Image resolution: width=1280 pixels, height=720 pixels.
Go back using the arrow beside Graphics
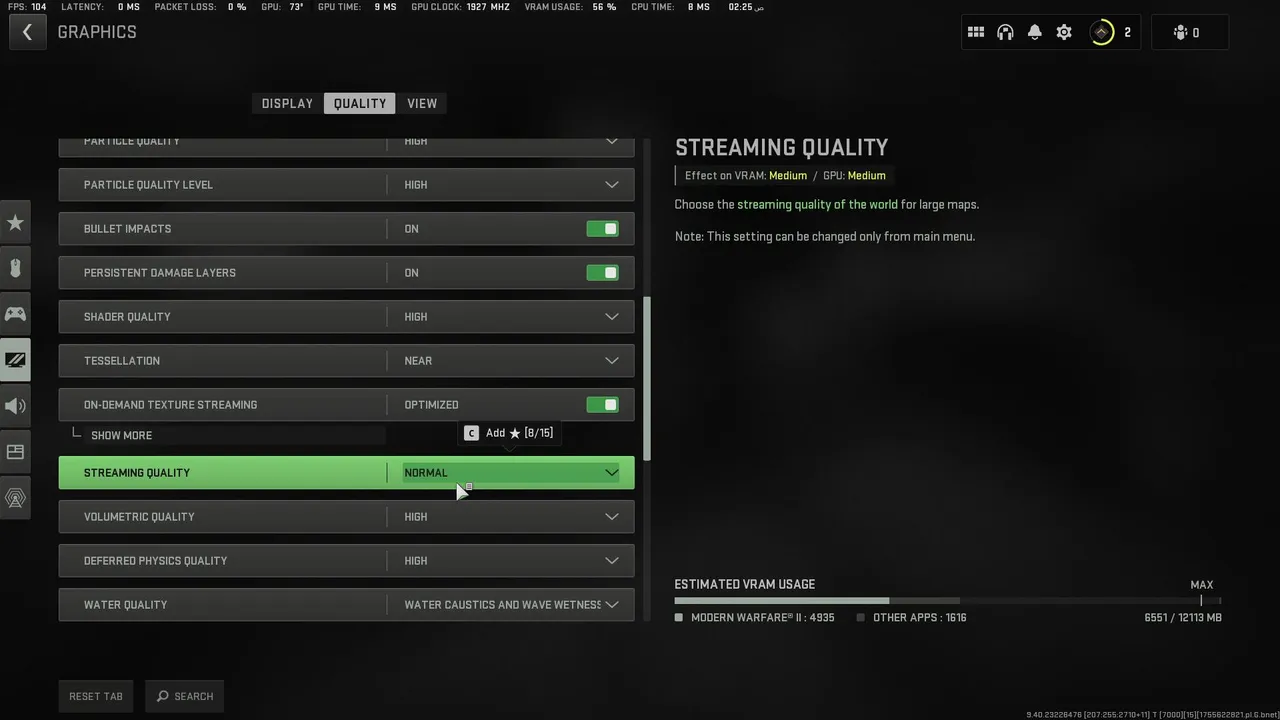27,32
